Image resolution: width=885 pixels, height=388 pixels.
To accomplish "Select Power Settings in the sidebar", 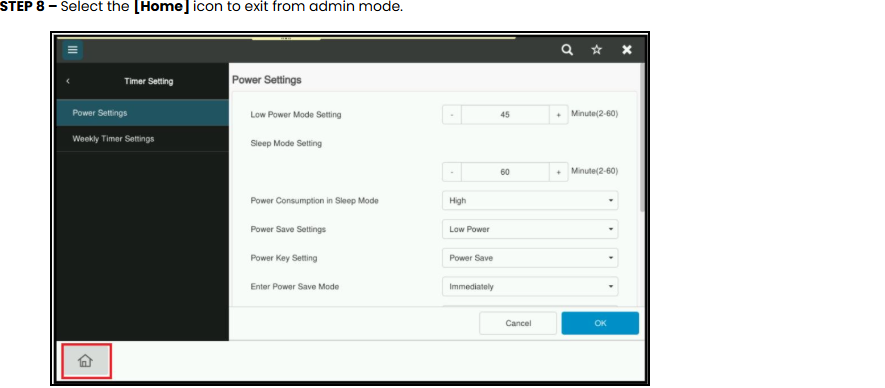I will pos(142,113).
